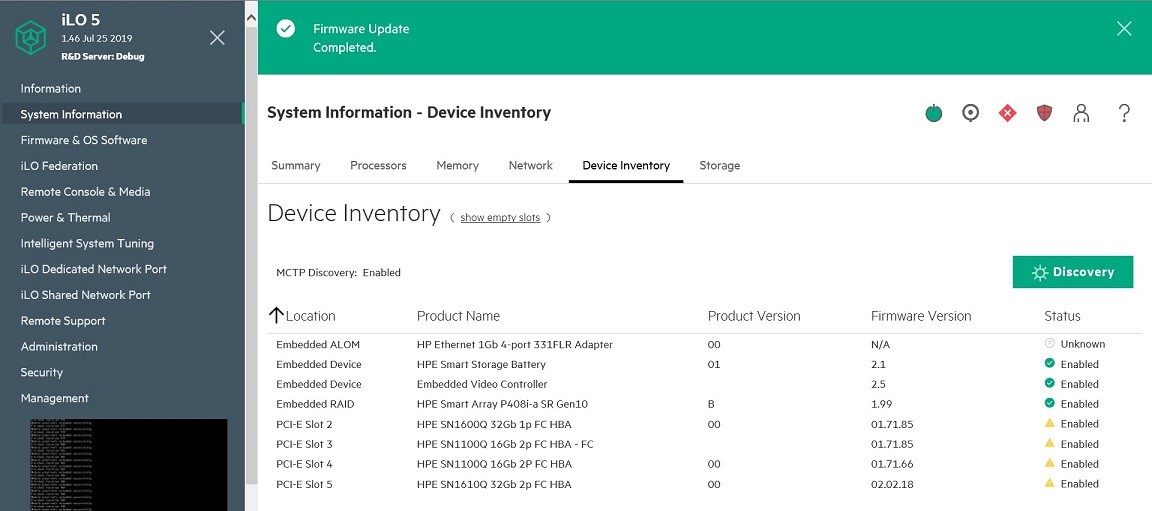This screenshot has width=1152, height=511.
Task: Click firmware version 1.99
Action: coord(882,404)
